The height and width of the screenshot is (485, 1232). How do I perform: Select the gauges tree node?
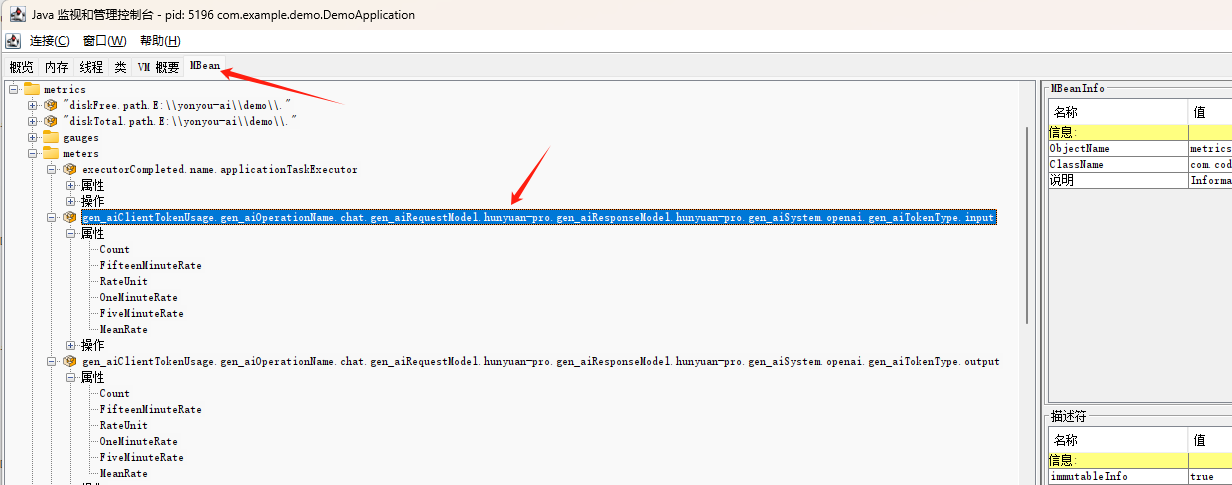pyautogui.click(x=81, y=137)
